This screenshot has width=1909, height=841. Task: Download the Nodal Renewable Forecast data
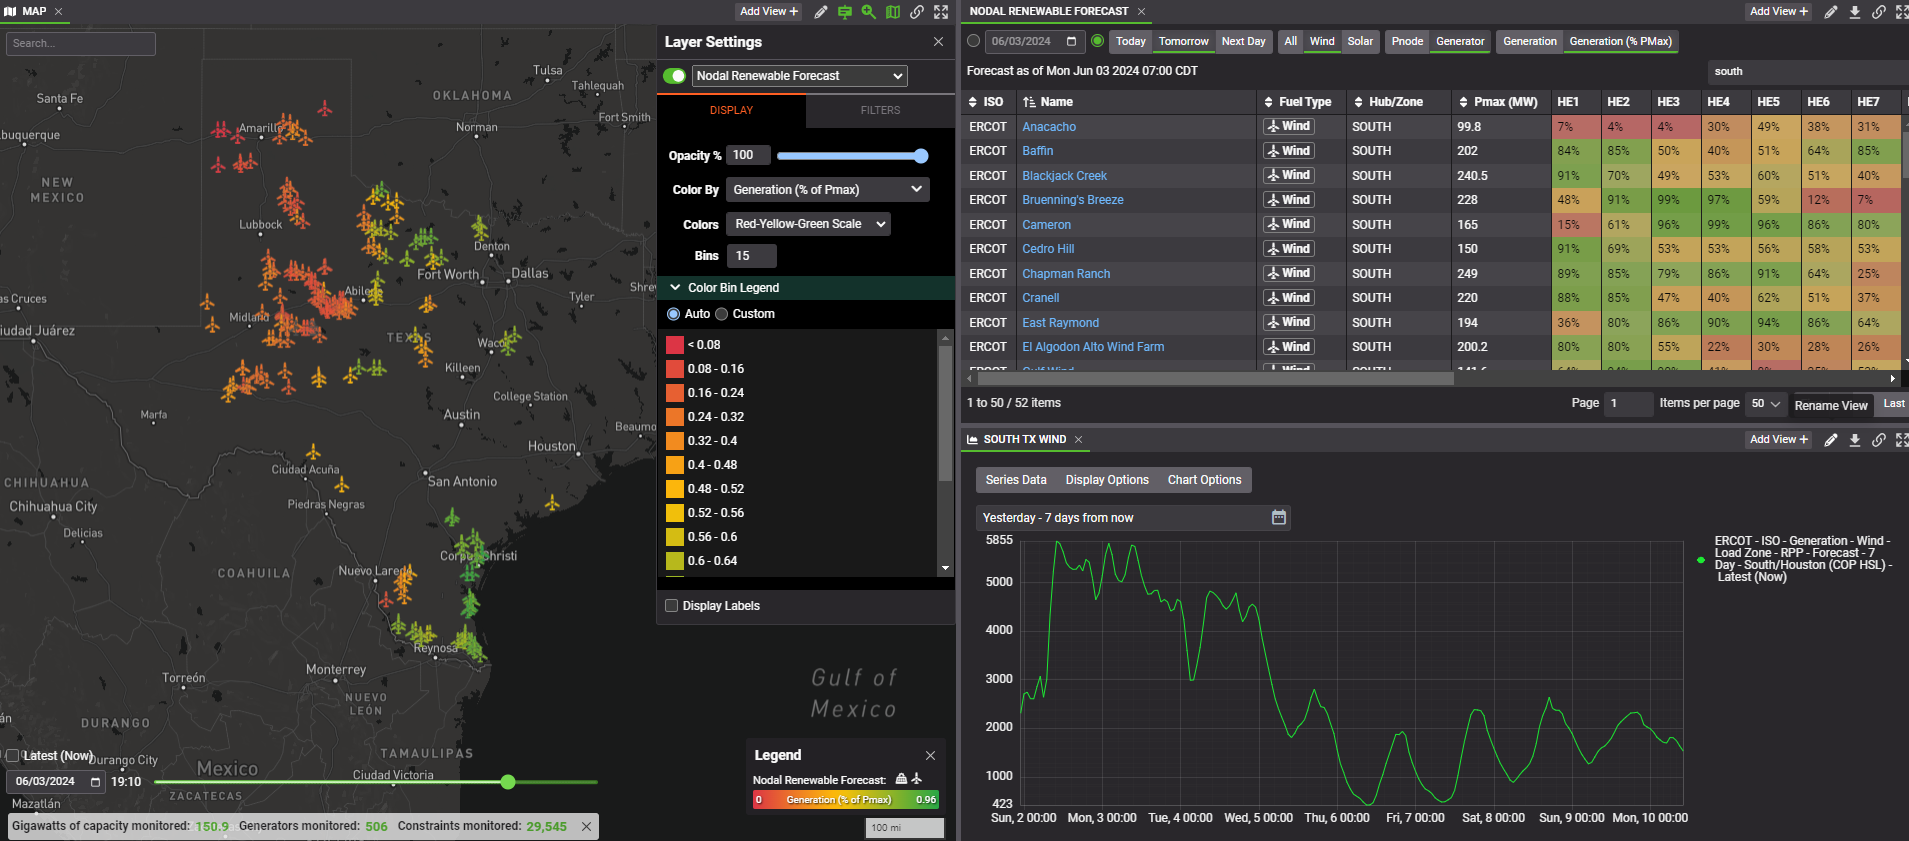pos(1855,12)
